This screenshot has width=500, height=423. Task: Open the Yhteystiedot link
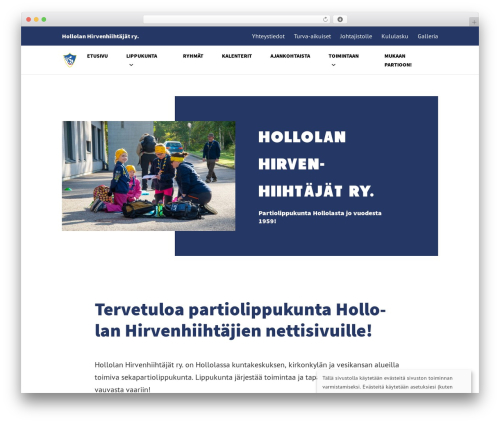268,36
